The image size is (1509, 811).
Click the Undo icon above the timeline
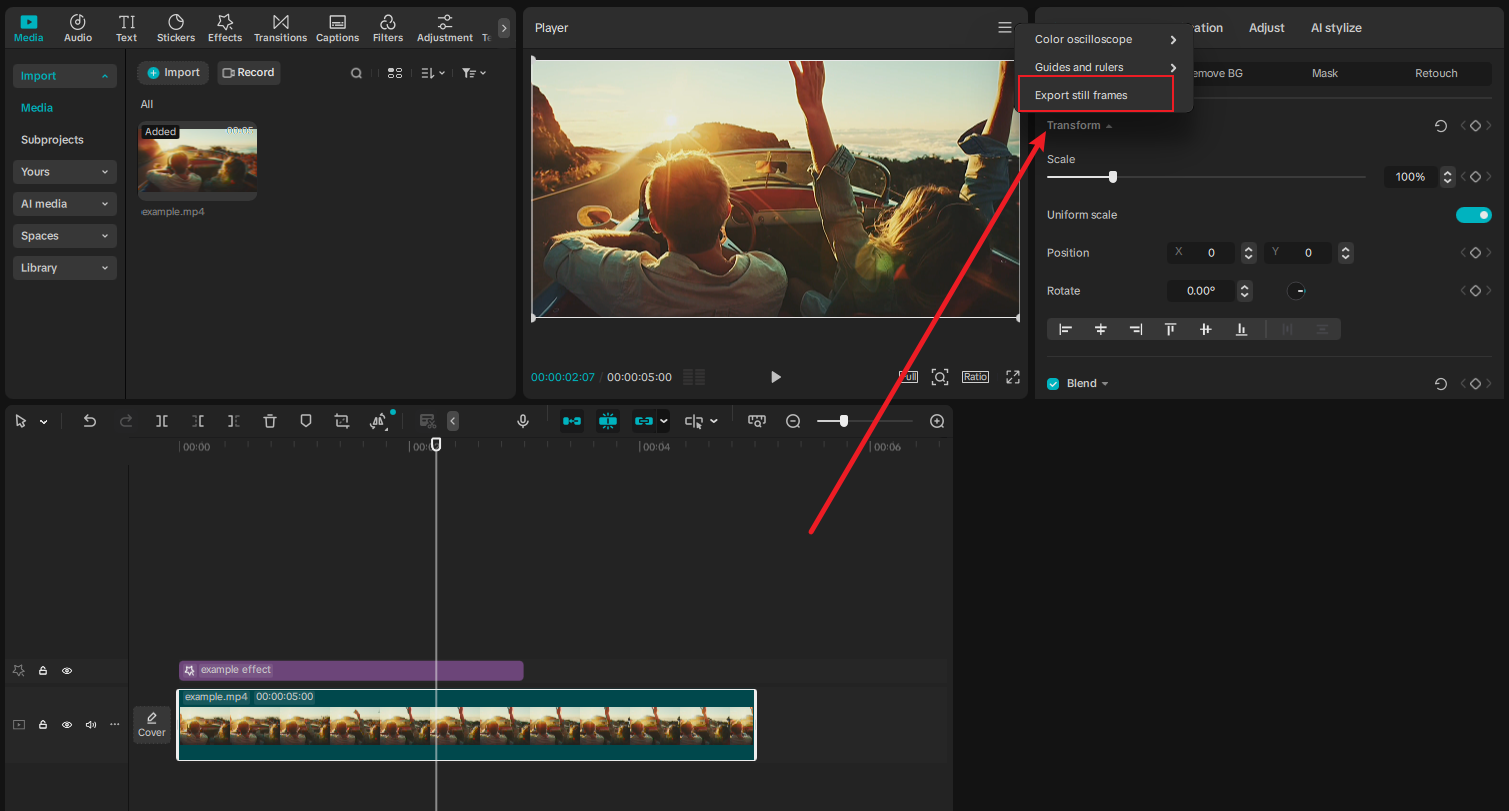tap(89, 421)
